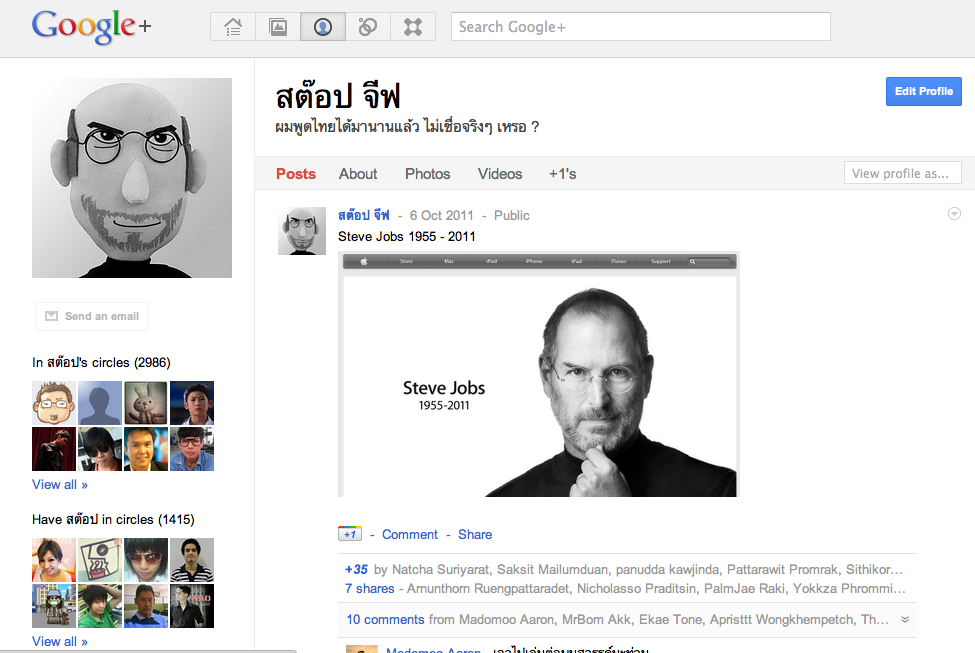Select the Profile icon in top navigation
975x653 pixels.
[x=323, y=27]
